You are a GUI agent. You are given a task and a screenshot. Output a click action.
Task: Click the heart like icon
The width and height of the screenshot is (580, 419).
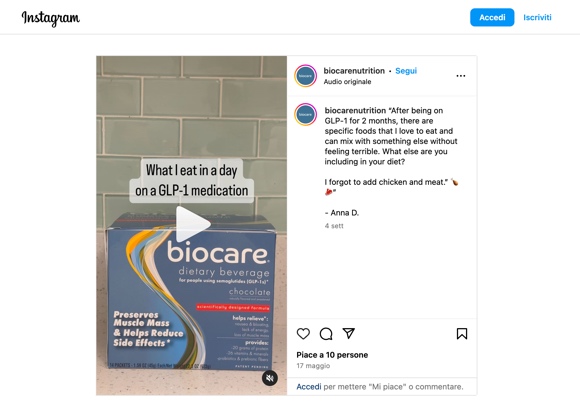click(x=303, y=334)
